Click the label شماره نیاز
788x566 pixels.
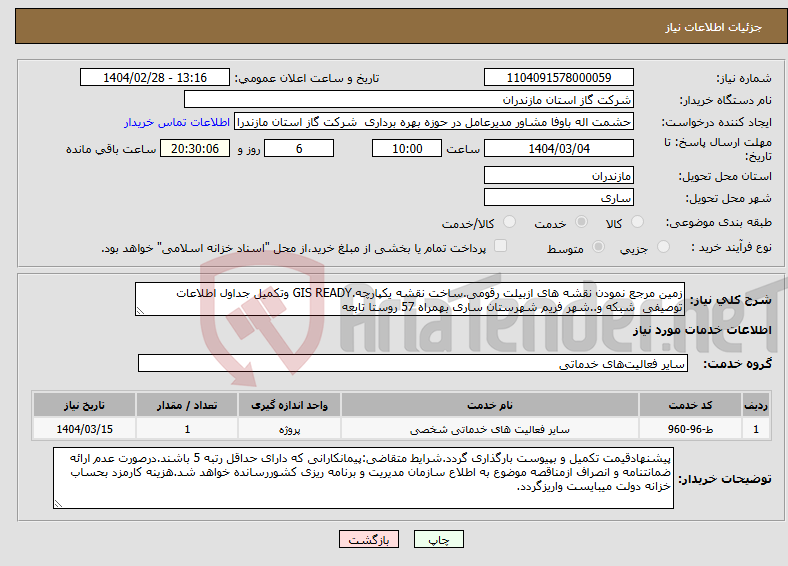(744, 78)
